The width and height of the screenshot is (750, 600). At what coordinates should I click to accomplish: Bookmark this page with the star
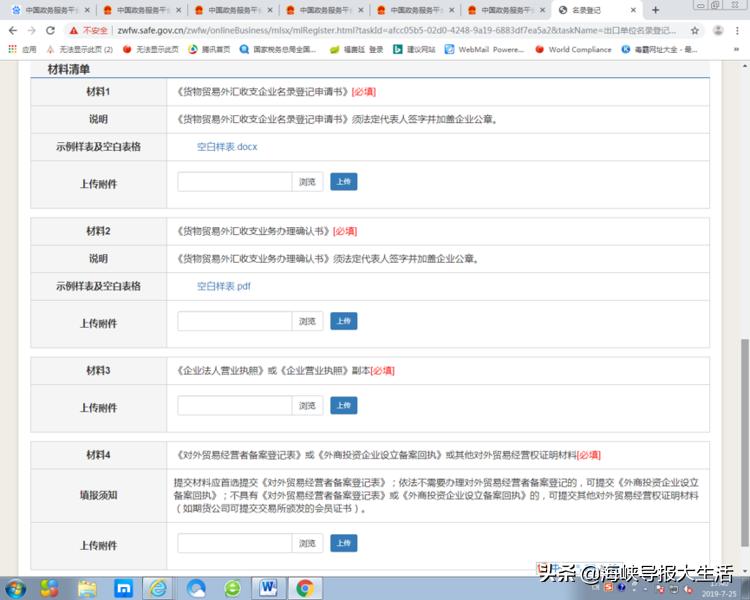695,31
